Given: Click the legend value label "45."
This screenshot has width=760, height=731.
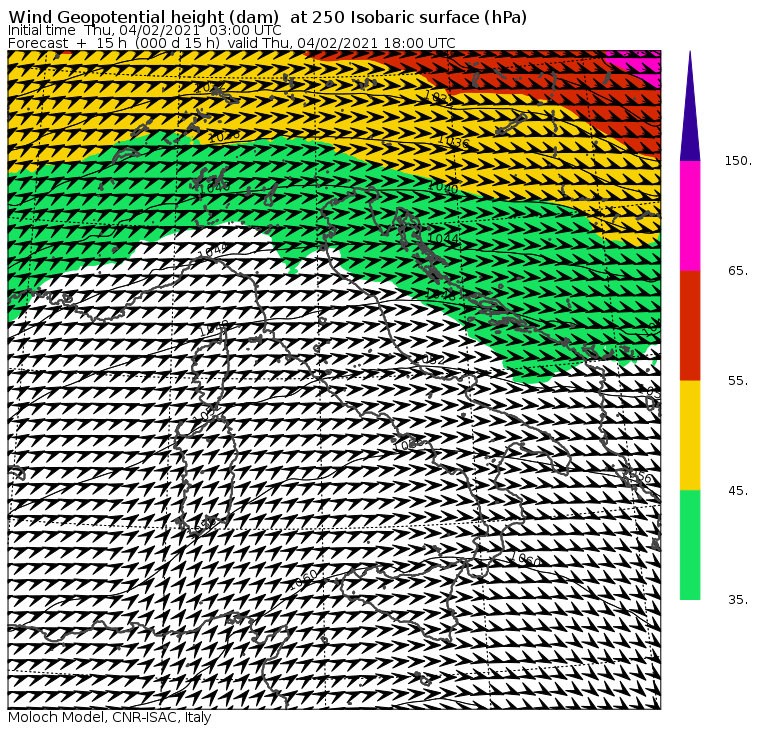Looking at the screenshot, I should [x=738, y=491].
